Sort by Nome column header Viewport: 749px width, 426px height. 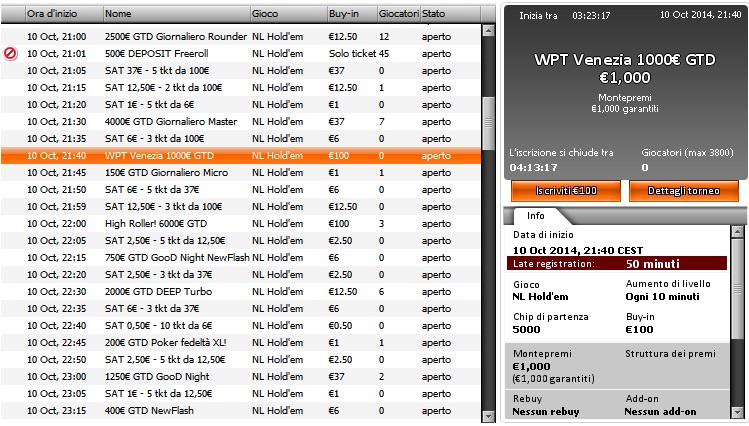point(176,14)
